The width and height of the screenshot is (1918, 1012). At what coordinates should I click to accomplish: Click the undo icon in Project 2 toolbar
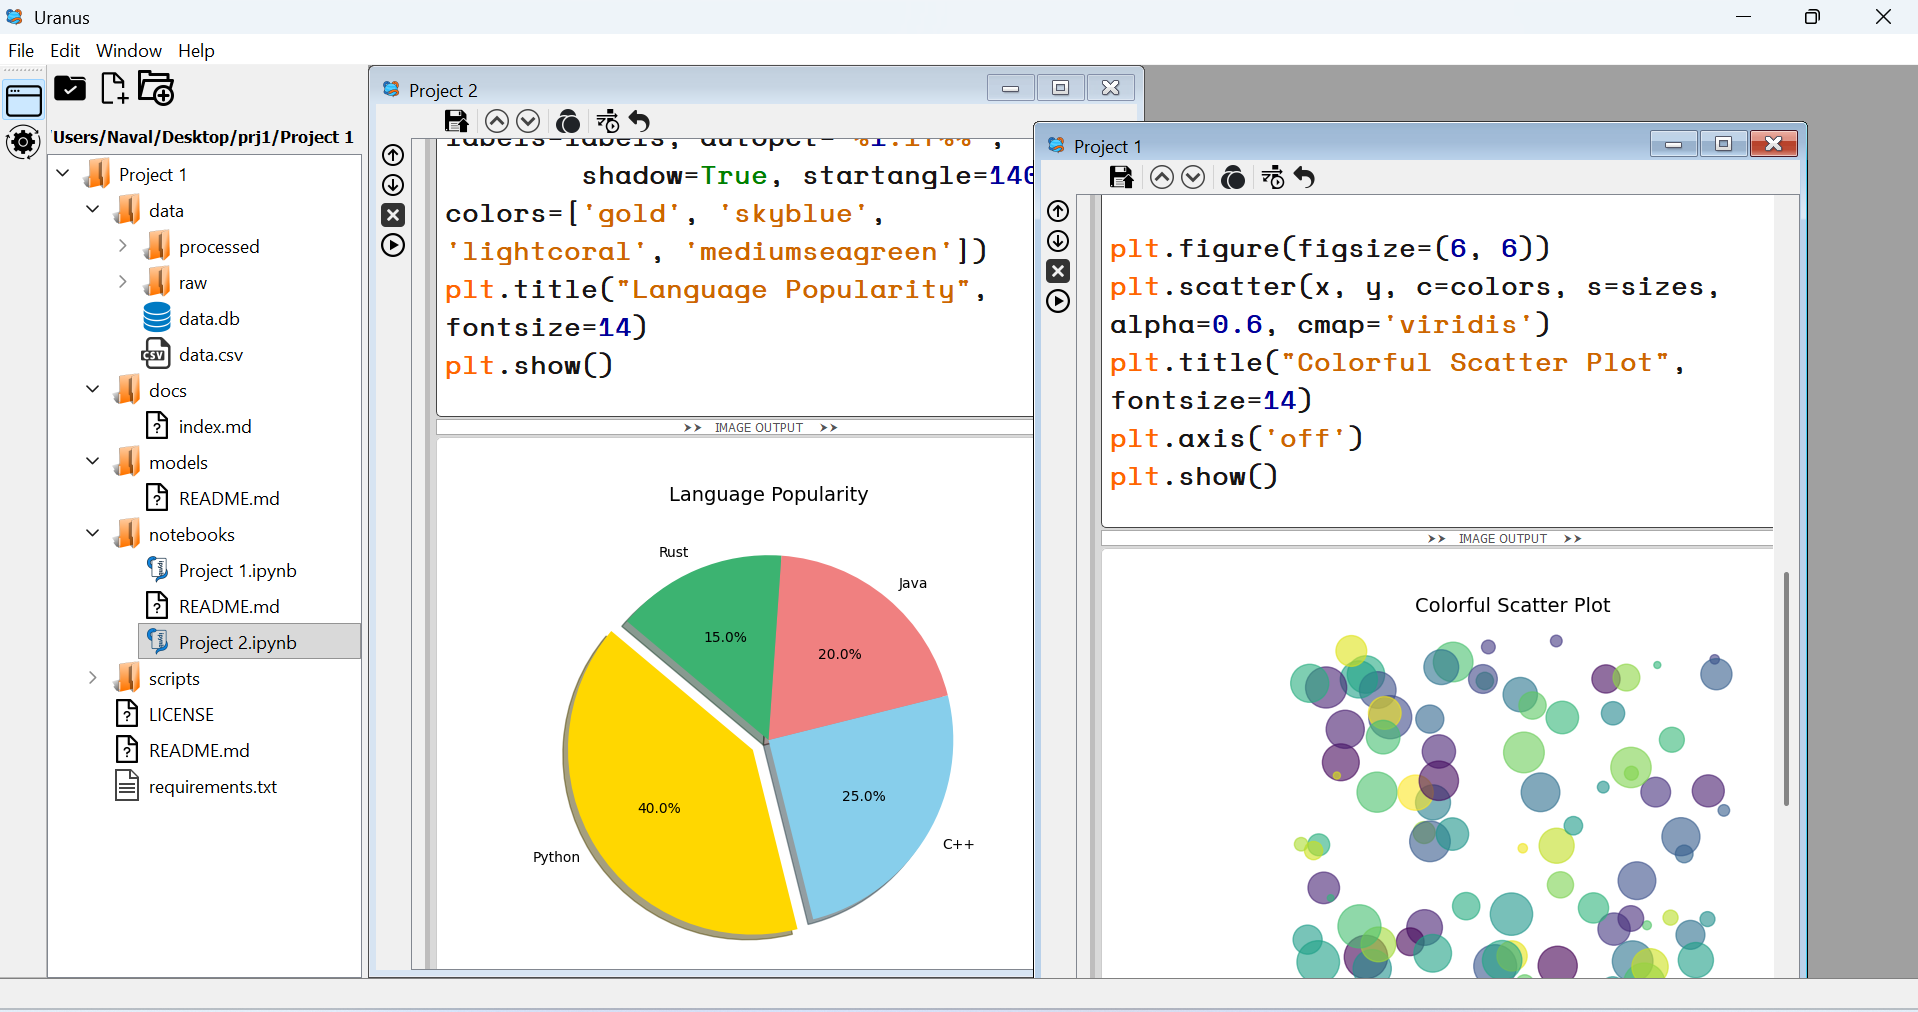[640, 121]
